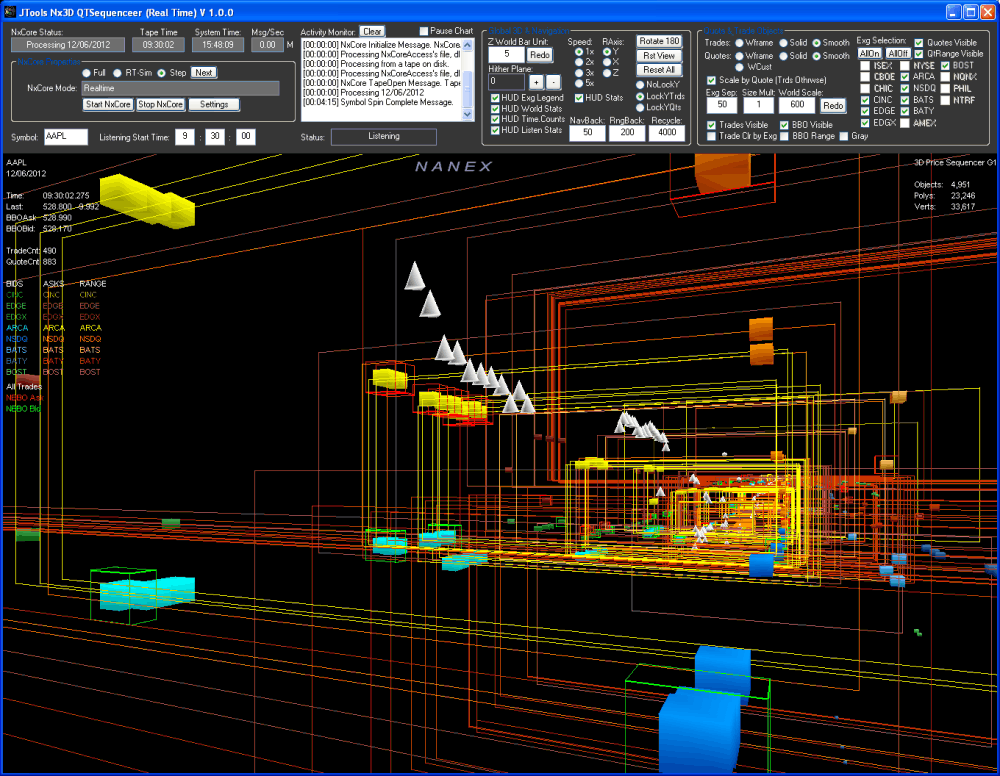Click Stop NxCore
The width and height of the screenshot is (1000, 776).
point(160,105)
